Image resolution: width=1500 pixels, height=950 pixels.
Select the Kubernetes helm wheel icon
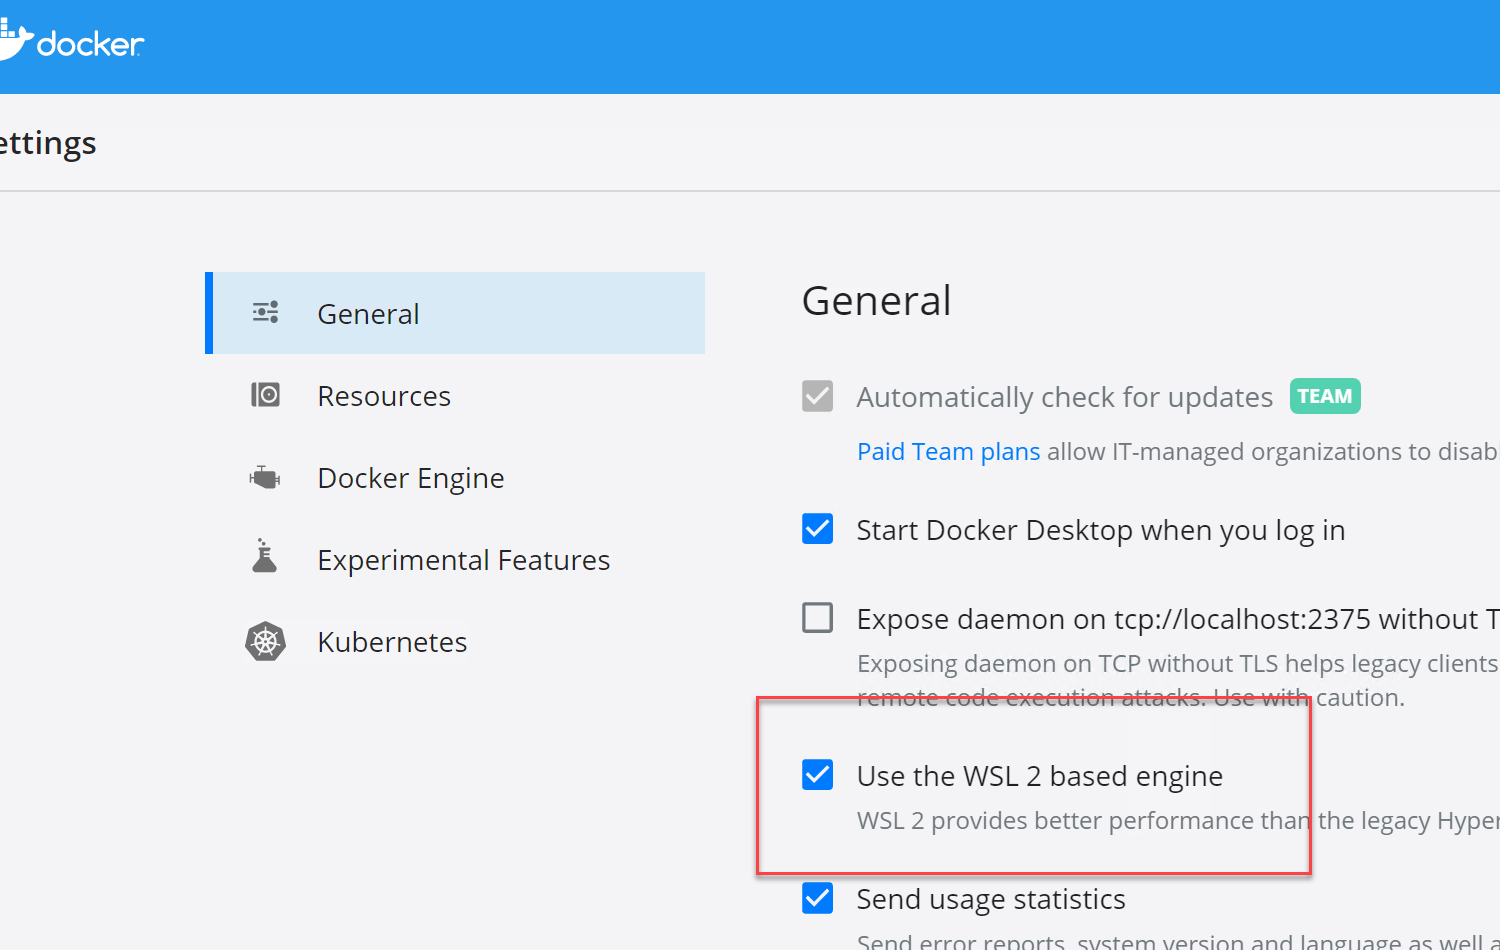[x=265, y=640]
